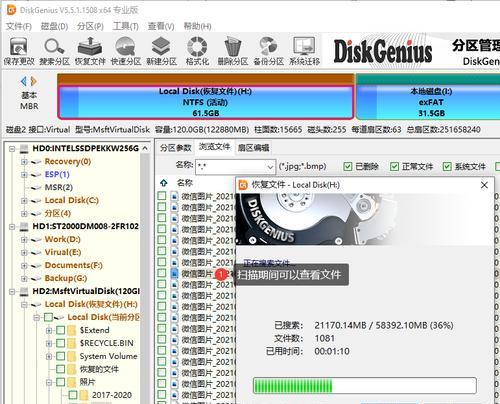500x404 pixels.
Task: Open the 磁盘(D) menu
Action: coord(54,26)
